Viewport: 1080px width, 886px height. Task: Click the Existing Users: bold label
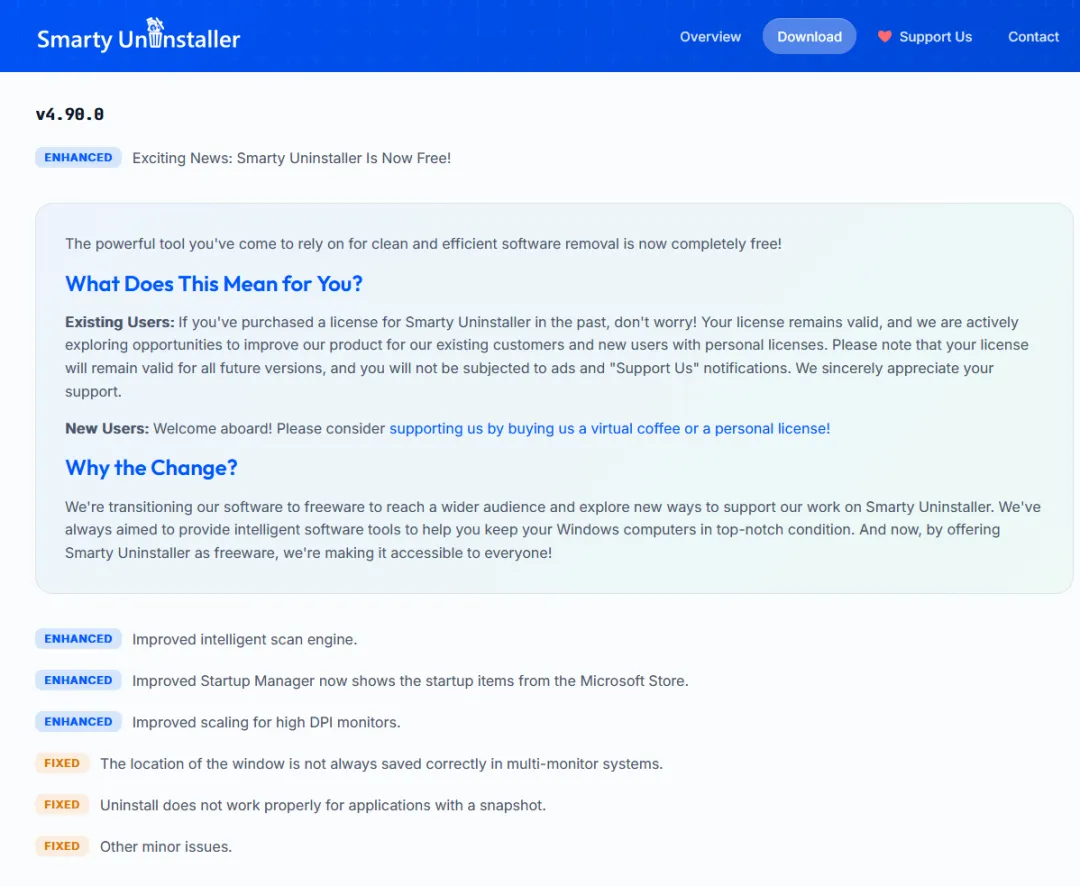point(120,322)
